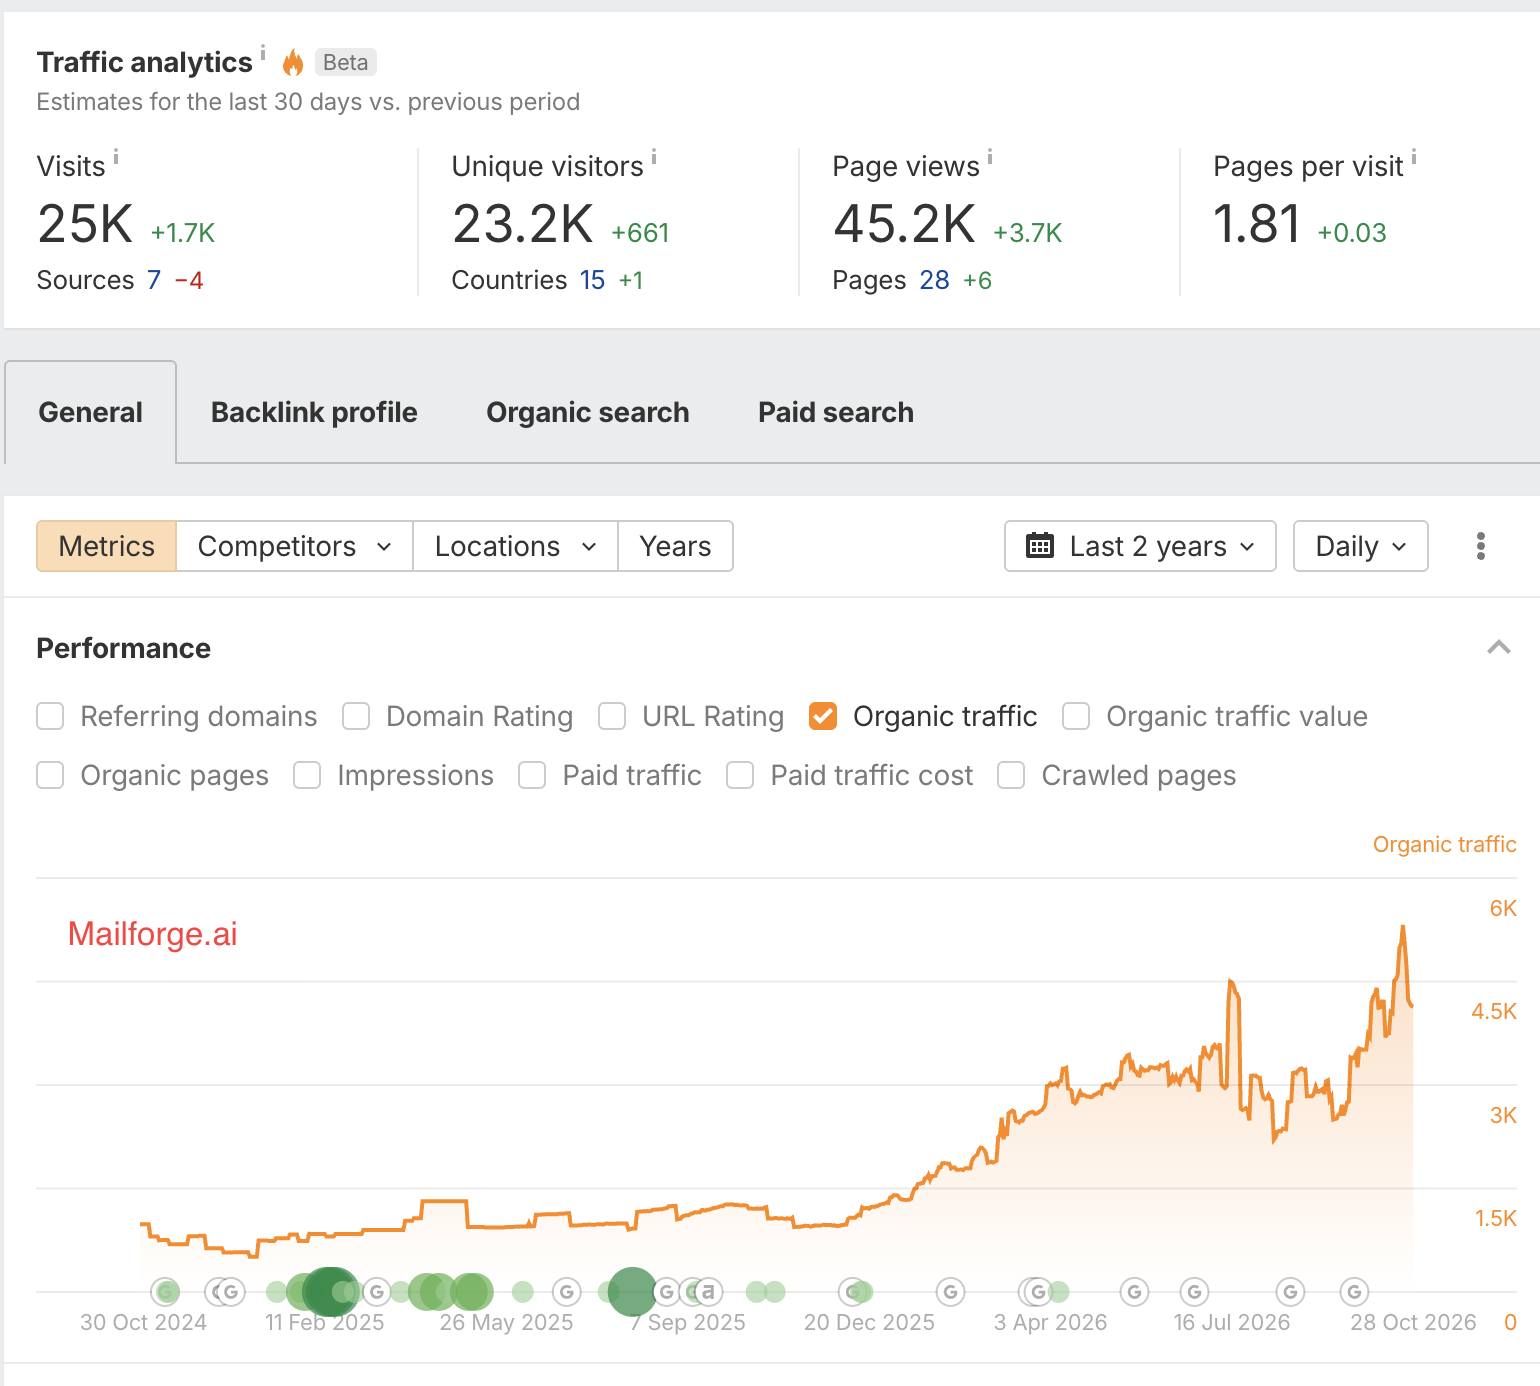Show the Unique visitors info icon tooltip
The image size is (1540, 1386).
pyautogui.click(x=654, y=156)
